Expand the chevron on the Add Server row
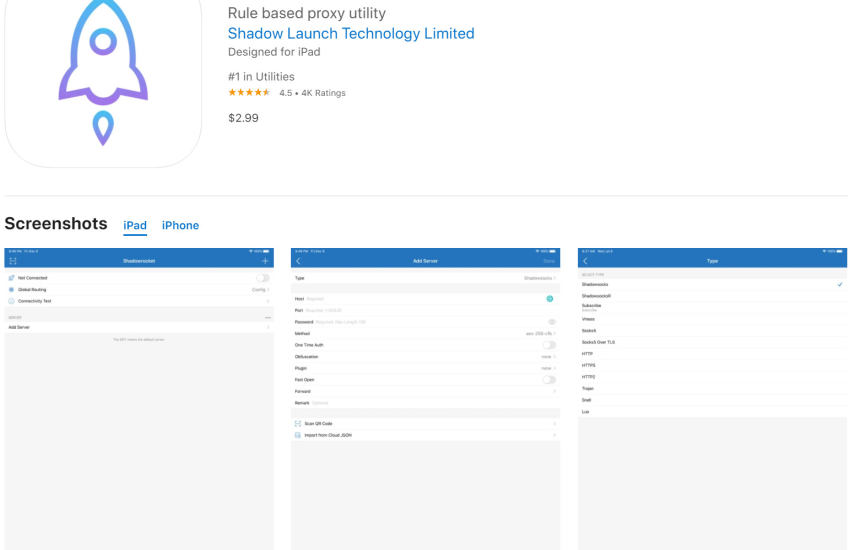 (x=268, y=327)
